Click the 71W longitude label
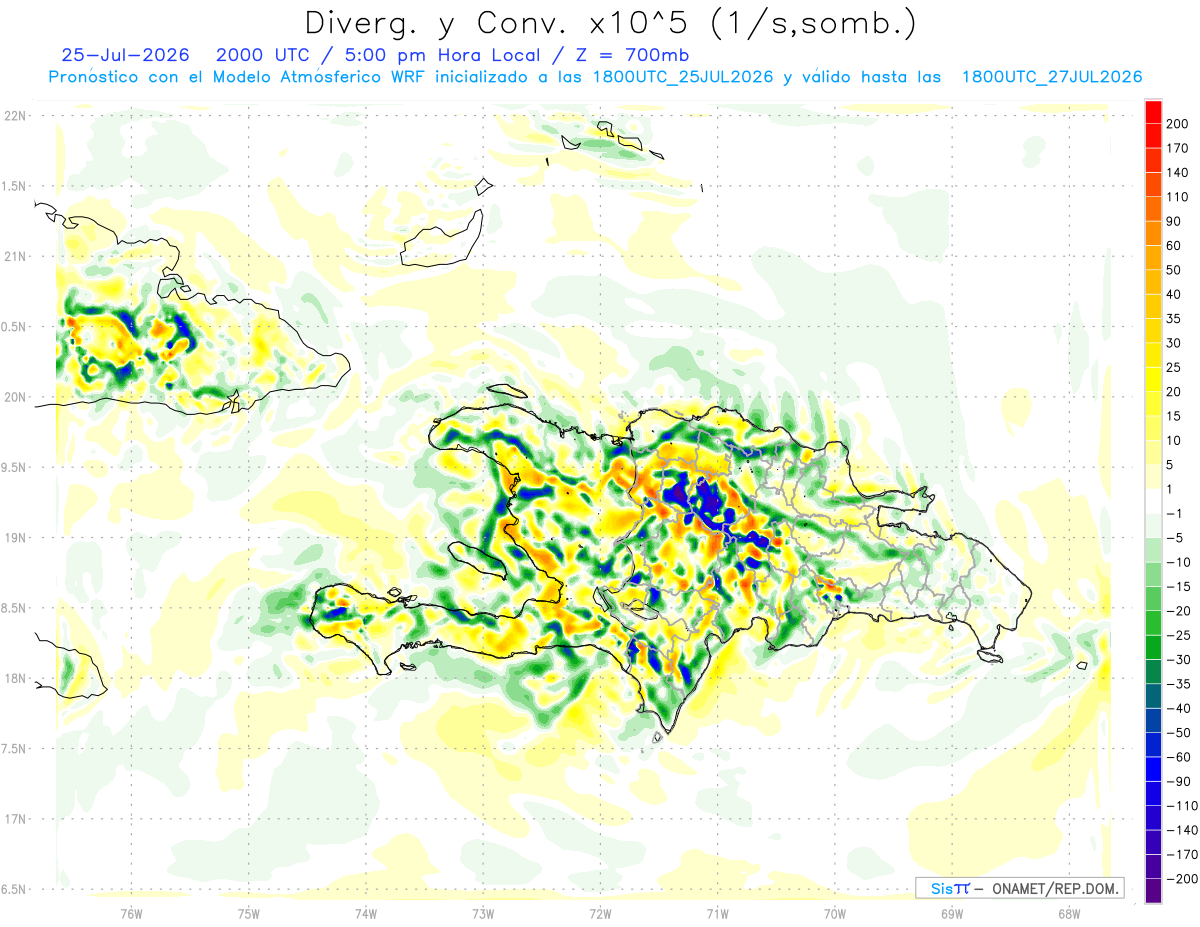The width and height of the screenshot is (1200, 927). click(x=717, y=914)
